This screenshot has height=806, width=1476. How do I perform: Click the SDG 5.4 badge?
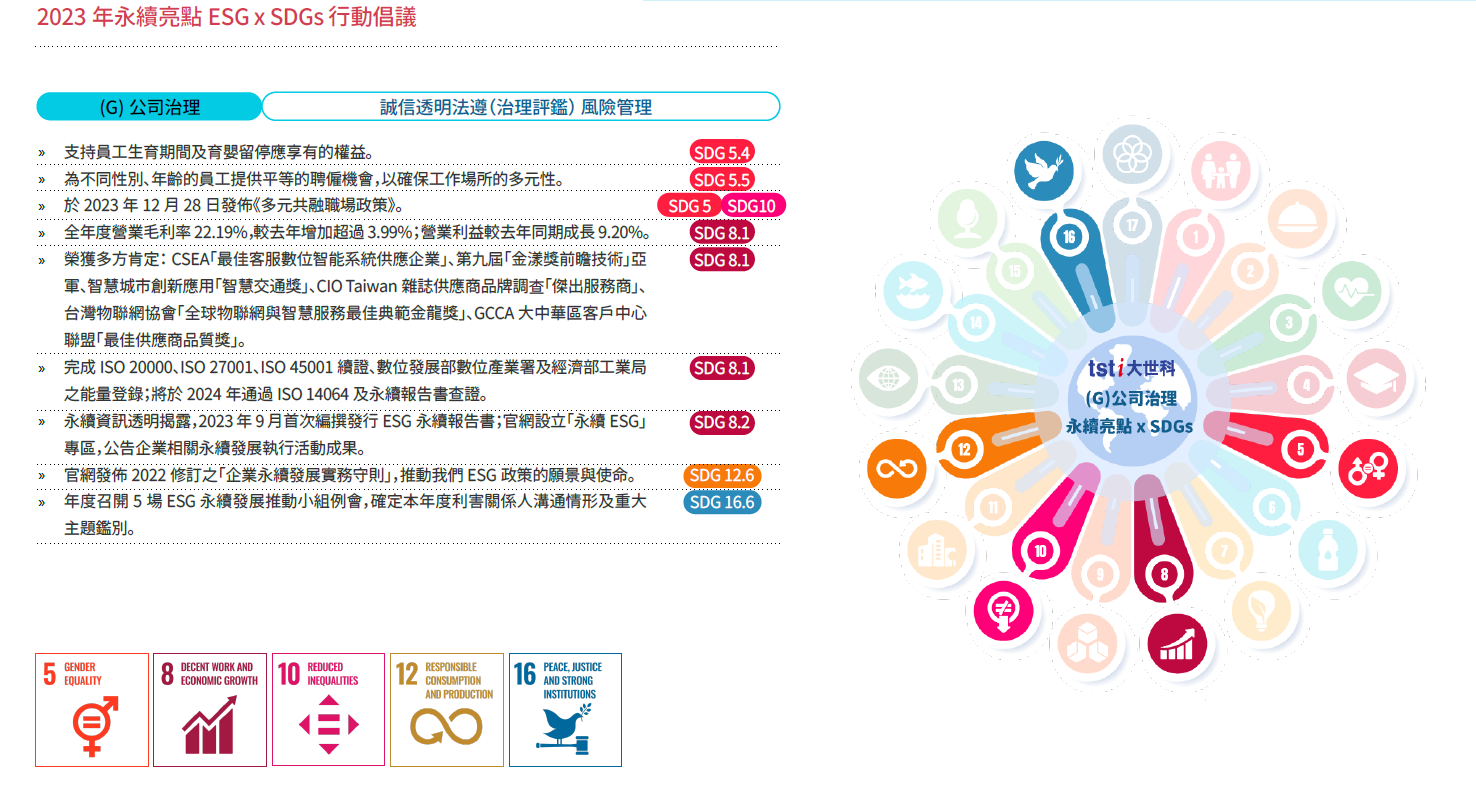point(722,152)
